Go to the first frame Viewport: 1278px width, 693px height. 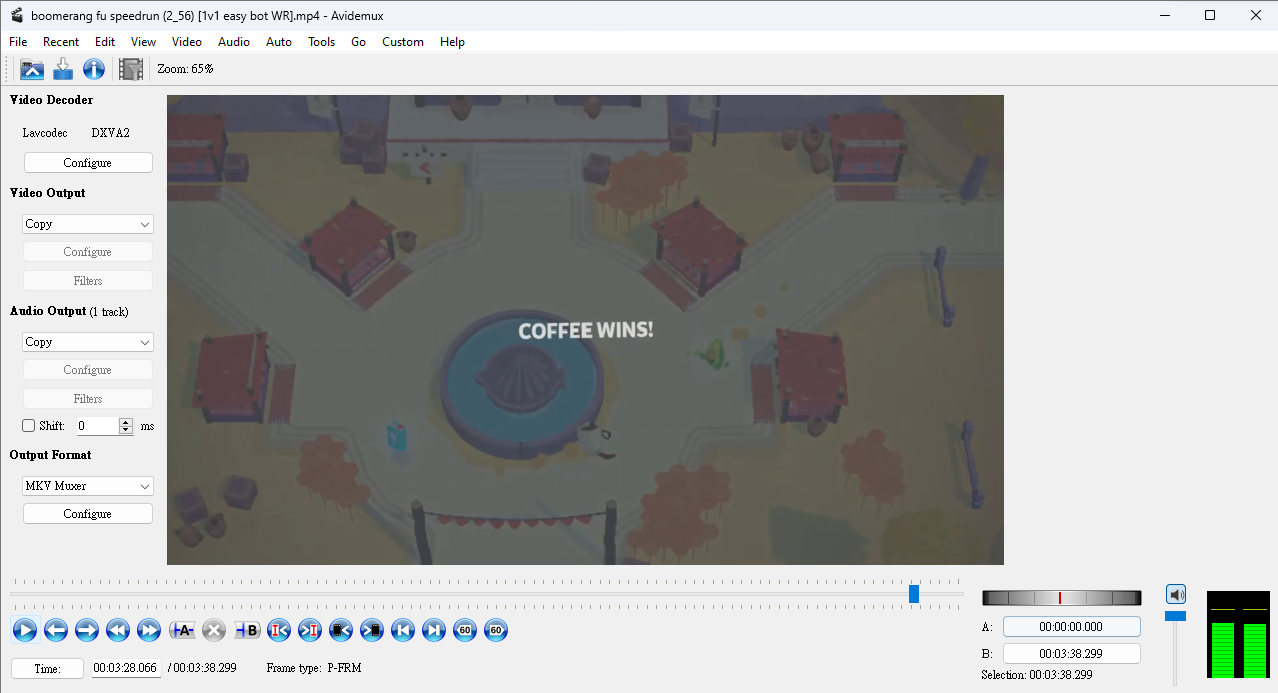(x=403, y=630)
